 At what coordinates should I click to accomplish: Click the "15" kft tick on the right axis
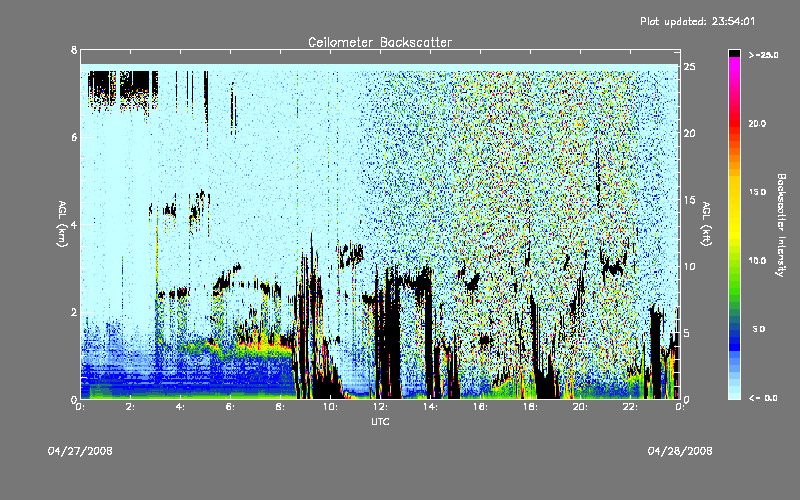point(690,199)
